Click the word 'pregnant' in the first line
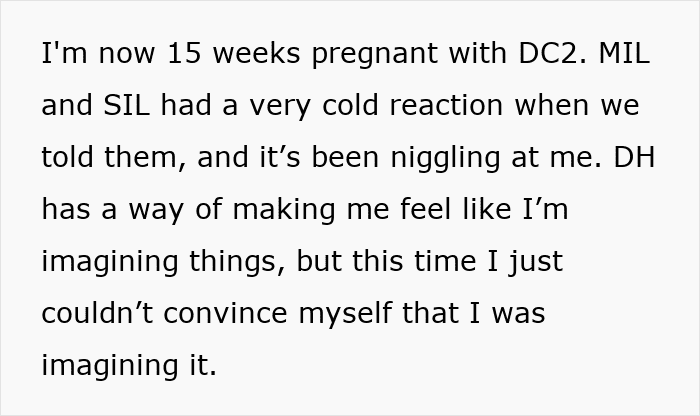 coord(375,53)
